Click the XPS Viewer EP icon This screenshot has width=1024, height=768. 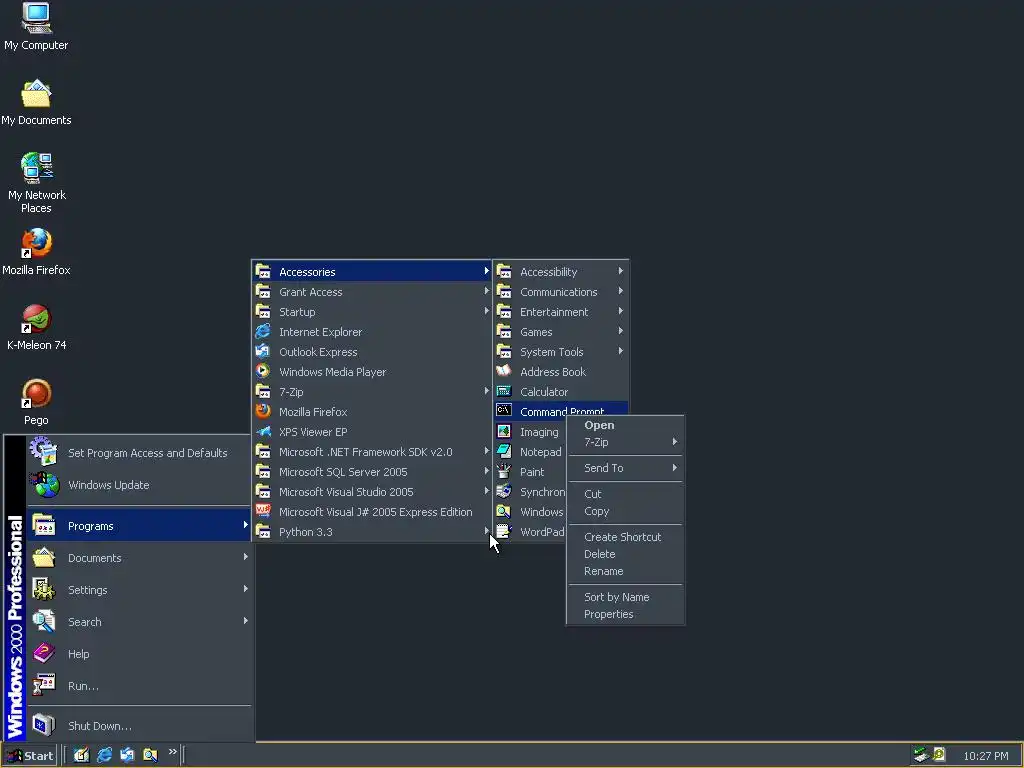[x=263, y=432]
